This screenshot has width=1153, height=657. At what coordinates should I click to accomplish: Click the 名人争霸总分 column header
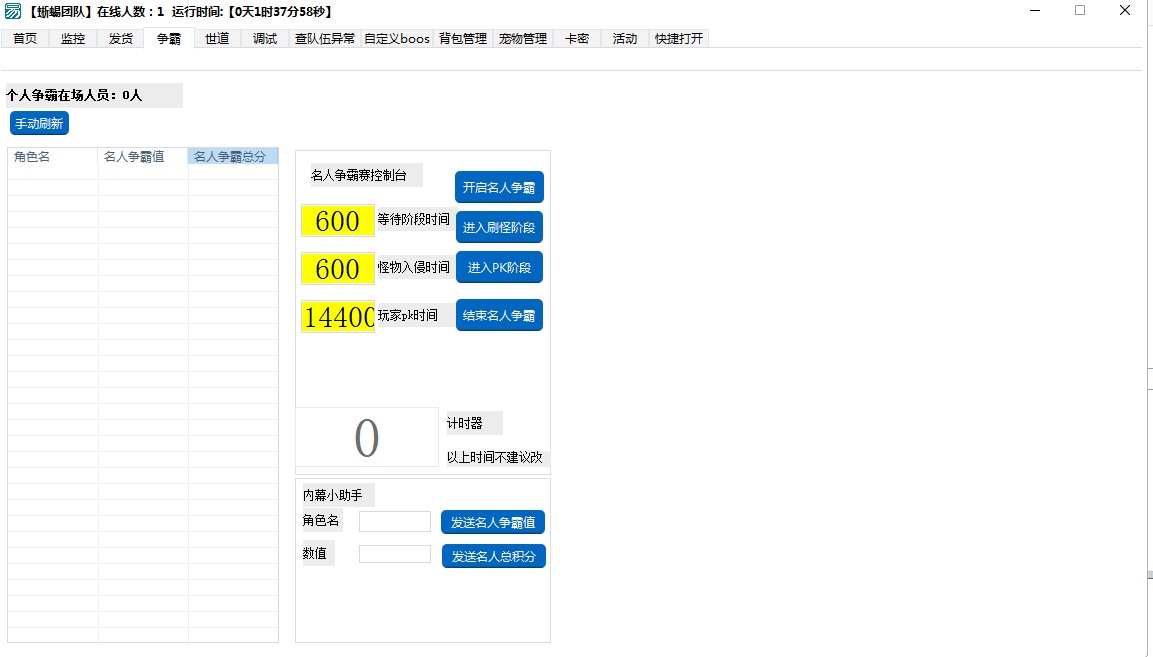[x=232, y=157]
